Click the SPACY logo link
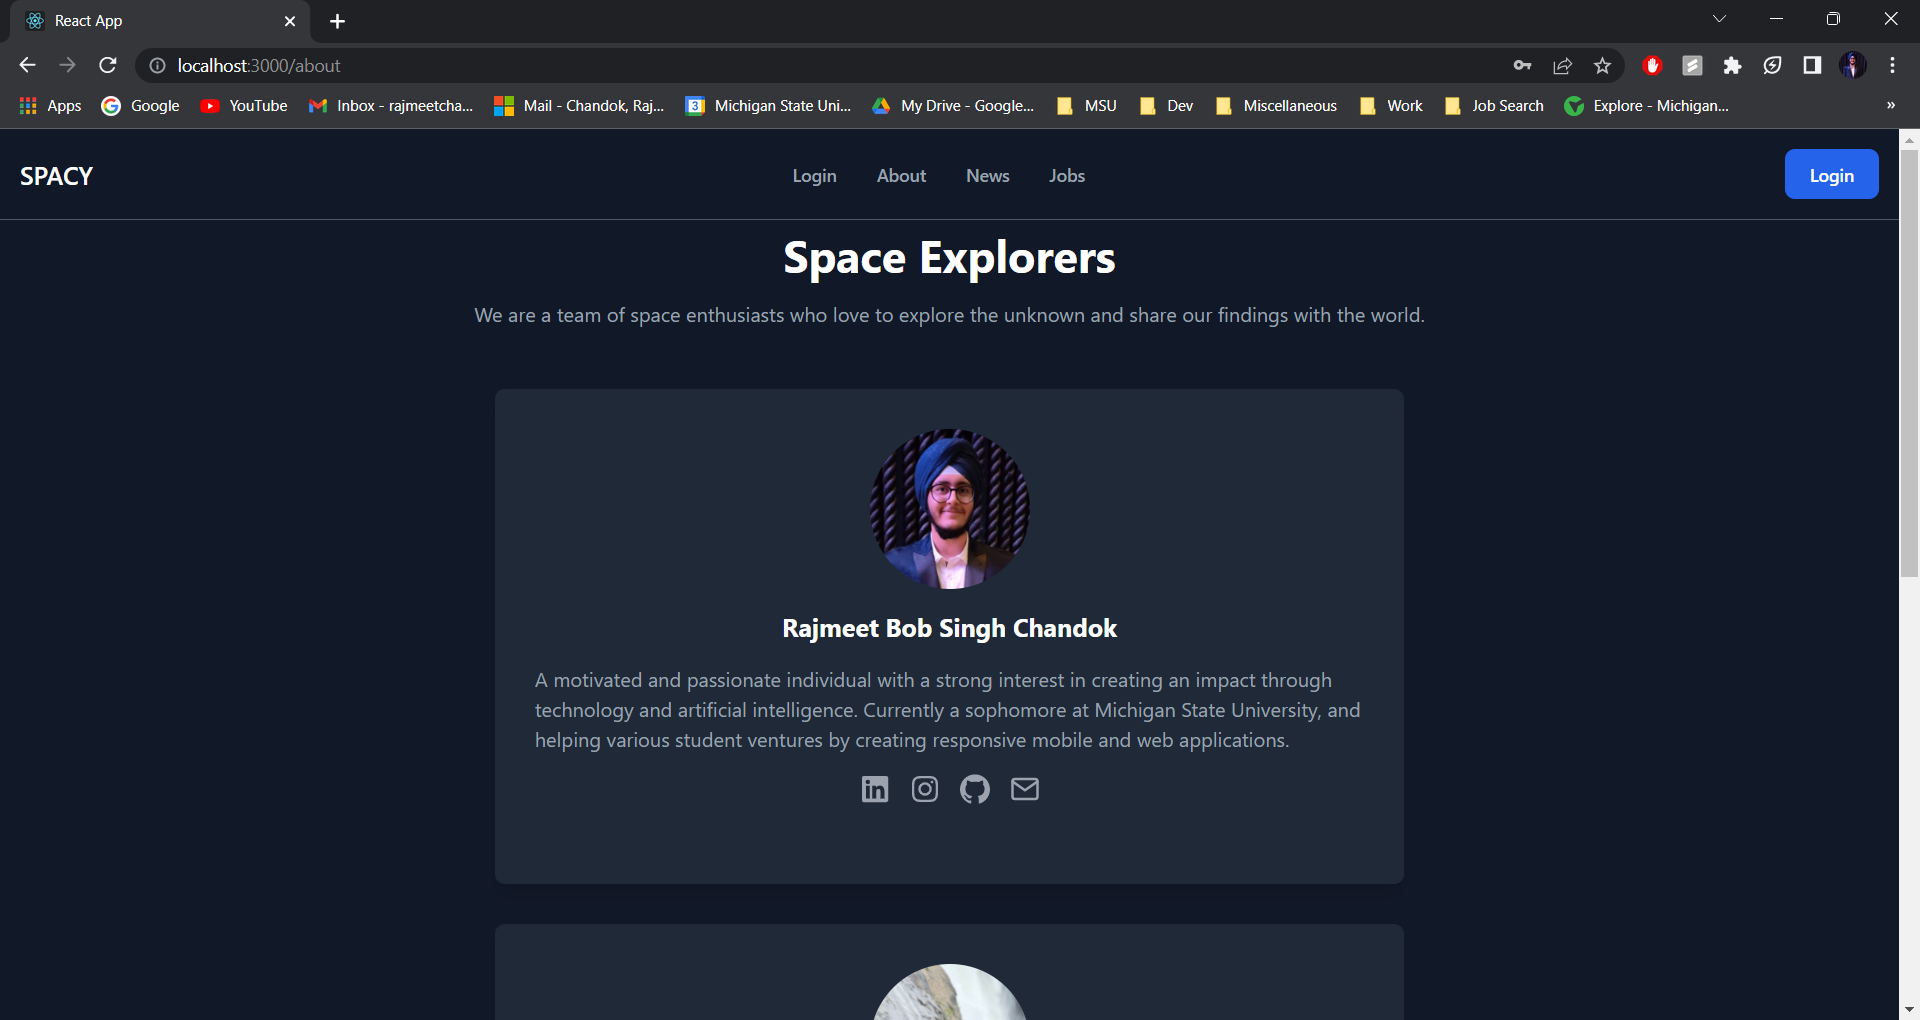 [x=56, y=176]
